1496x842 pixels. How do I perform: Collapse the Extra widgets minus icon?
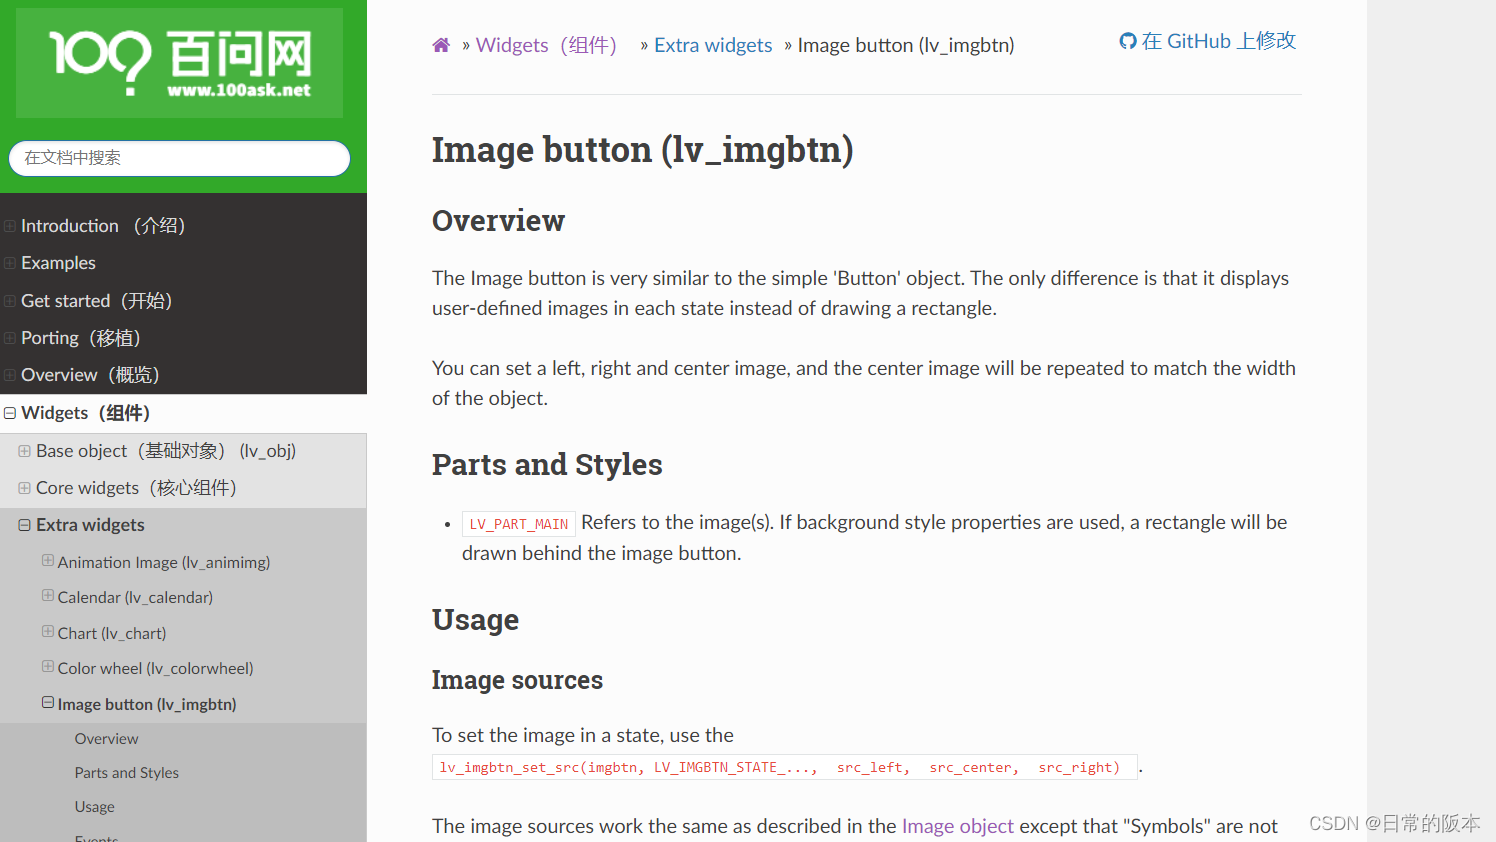(x=24, y=525)
